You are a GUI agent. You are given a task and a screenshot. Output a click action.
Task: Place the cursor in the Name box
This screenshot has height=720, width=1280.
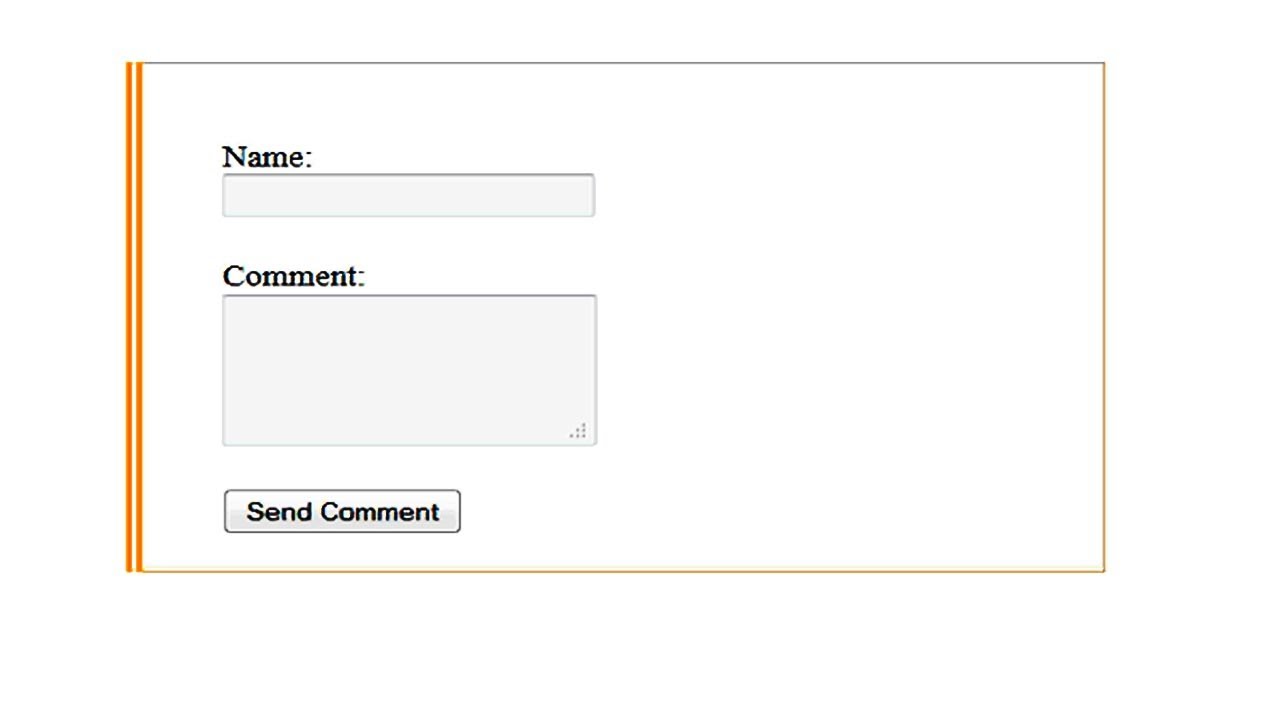coord(408,196)
